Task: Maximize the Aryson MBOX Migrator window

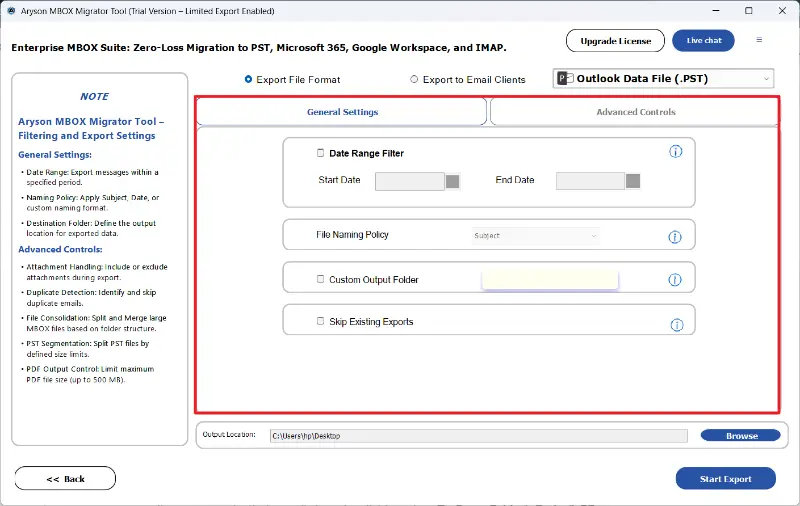Action: (748, 11)
